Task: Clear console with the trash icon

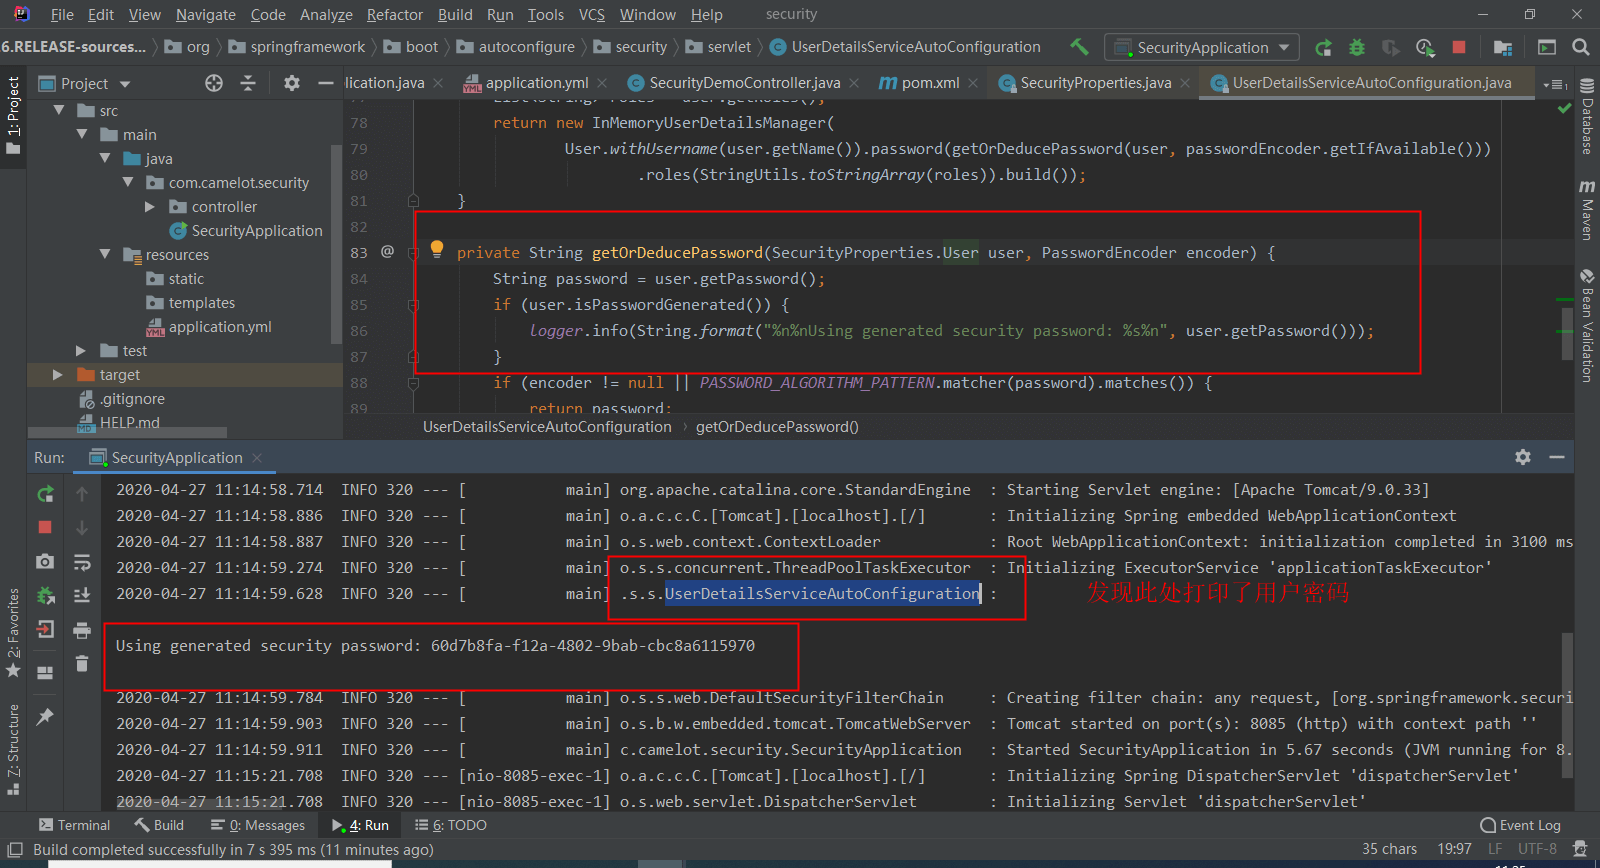Action: coord(82,663)
